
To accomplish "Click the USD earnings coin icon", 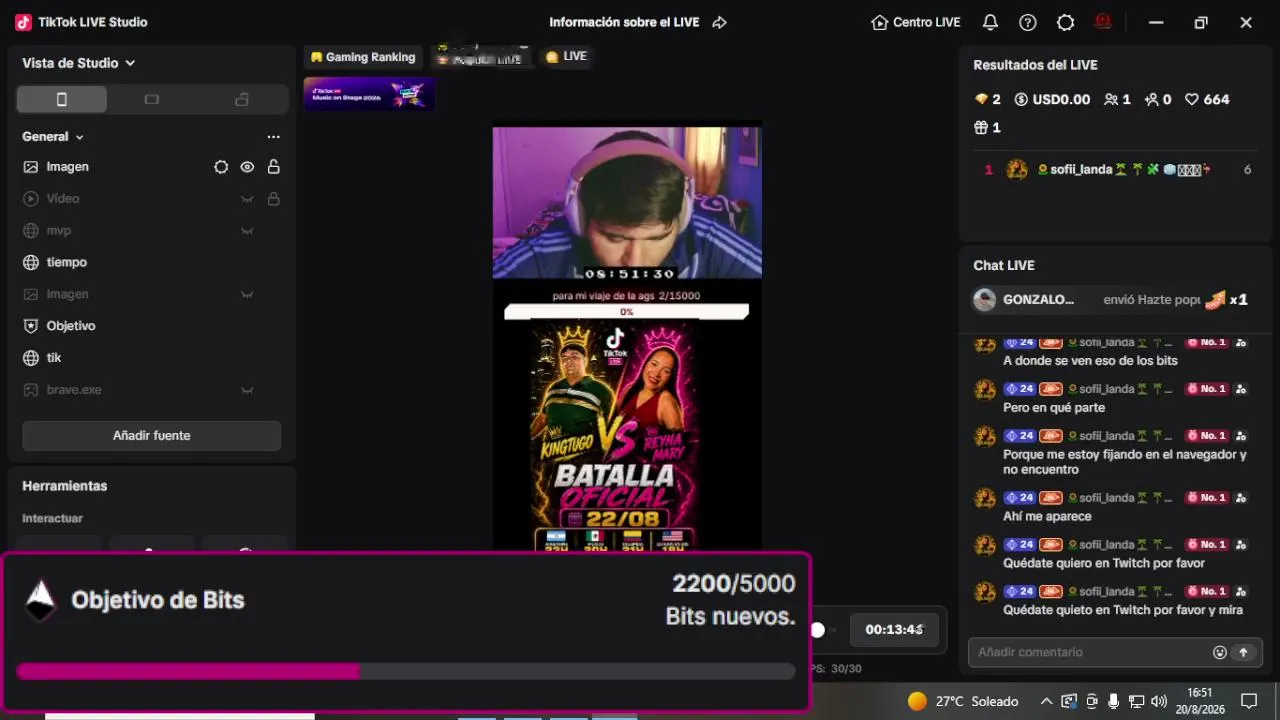I will [x=1021, y=99].
